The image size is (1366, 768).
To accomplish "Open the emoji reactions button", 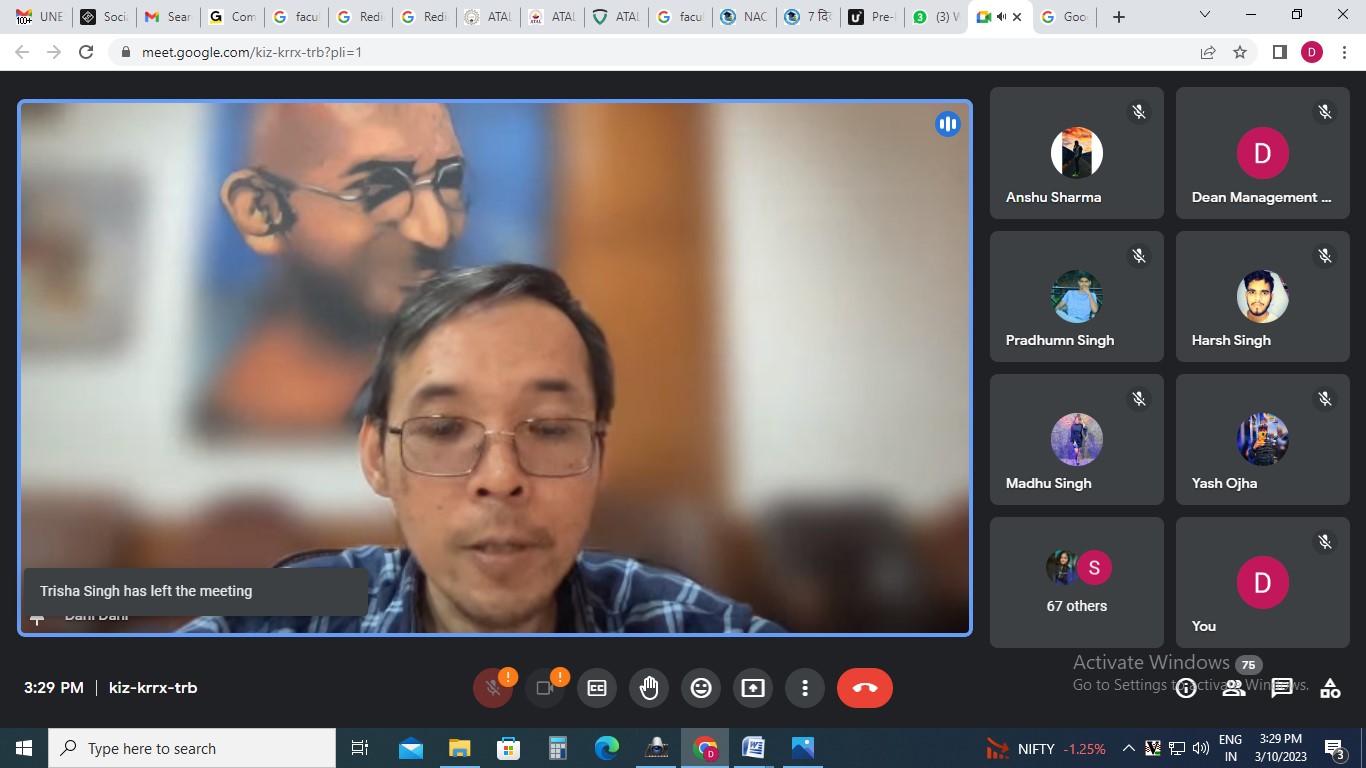I will (x=701, y=688).
